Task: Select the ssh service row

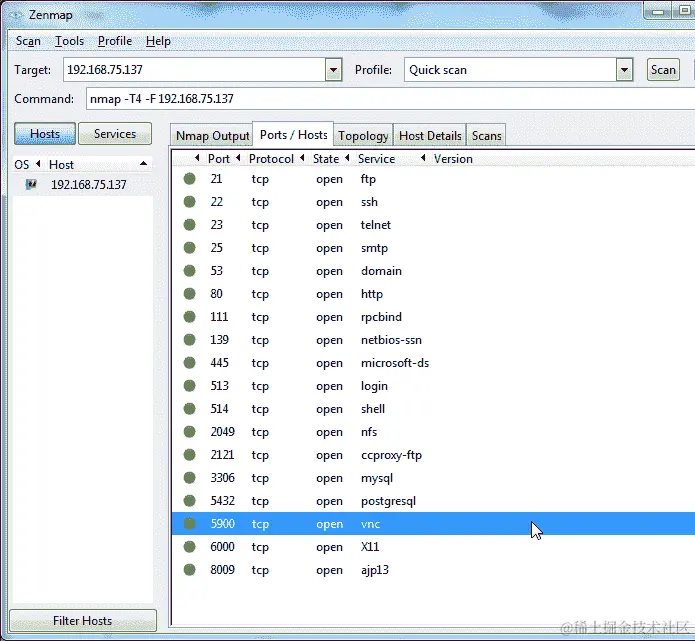Action: click(433, 202)
